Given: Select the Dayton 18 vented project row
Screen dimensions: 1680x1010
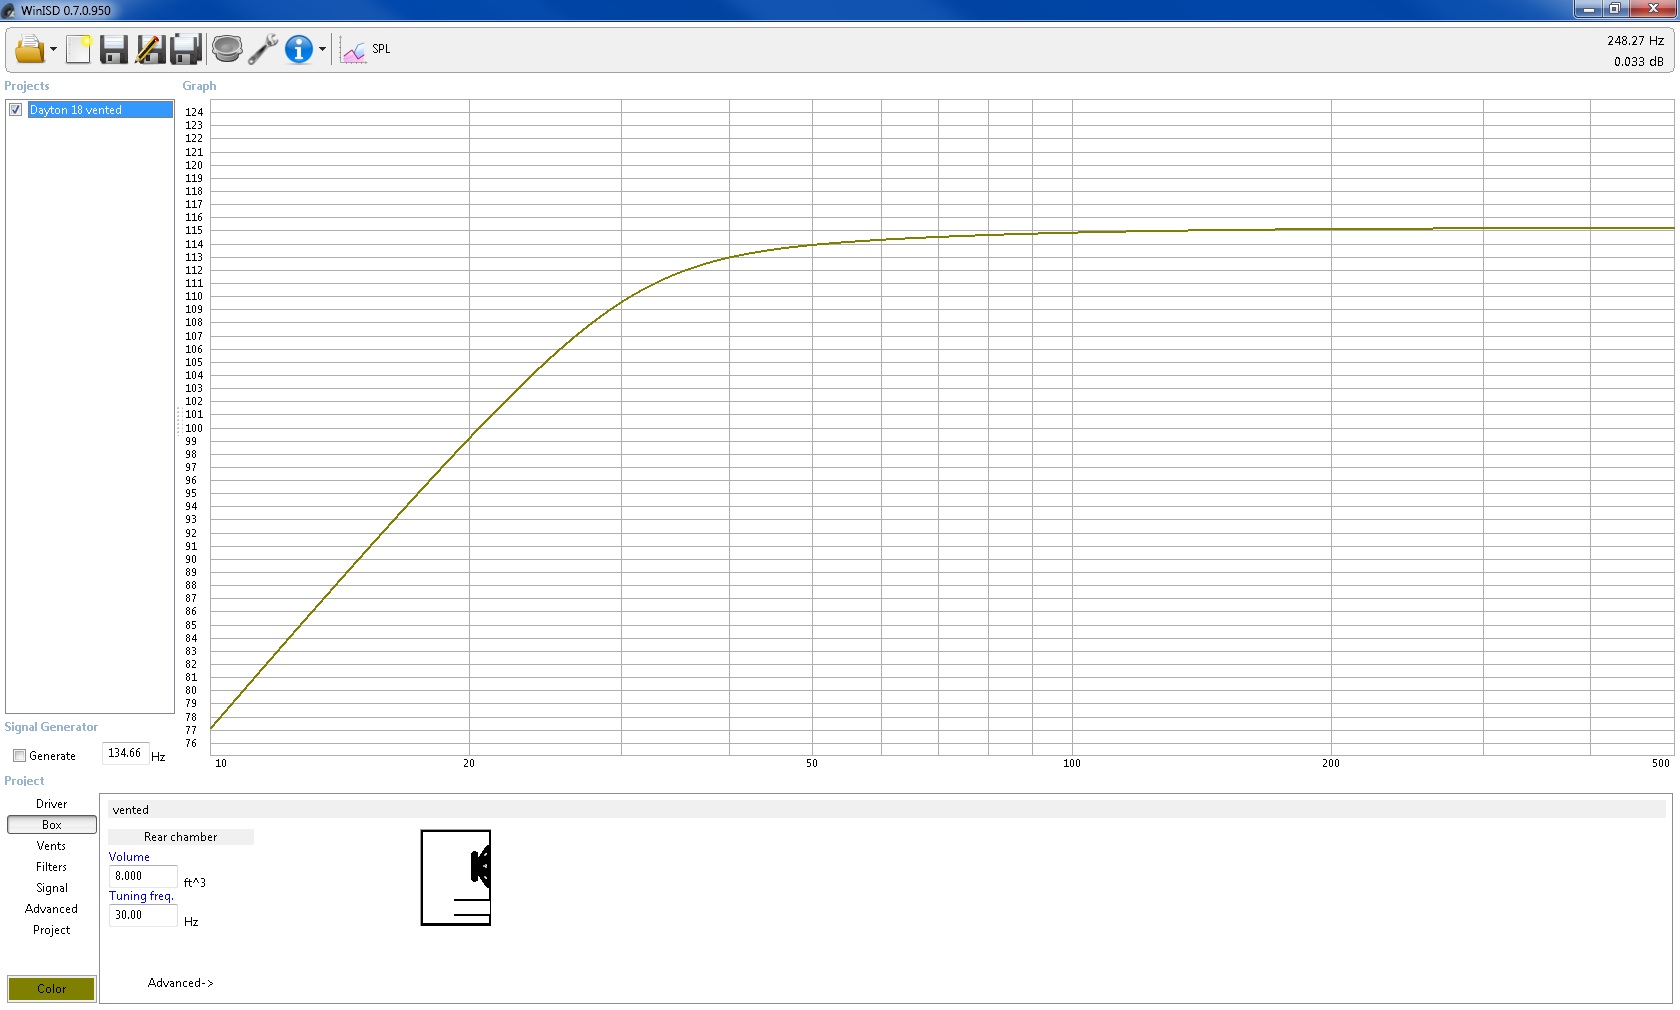Looking at the screenshot, I should coord(99,110).
